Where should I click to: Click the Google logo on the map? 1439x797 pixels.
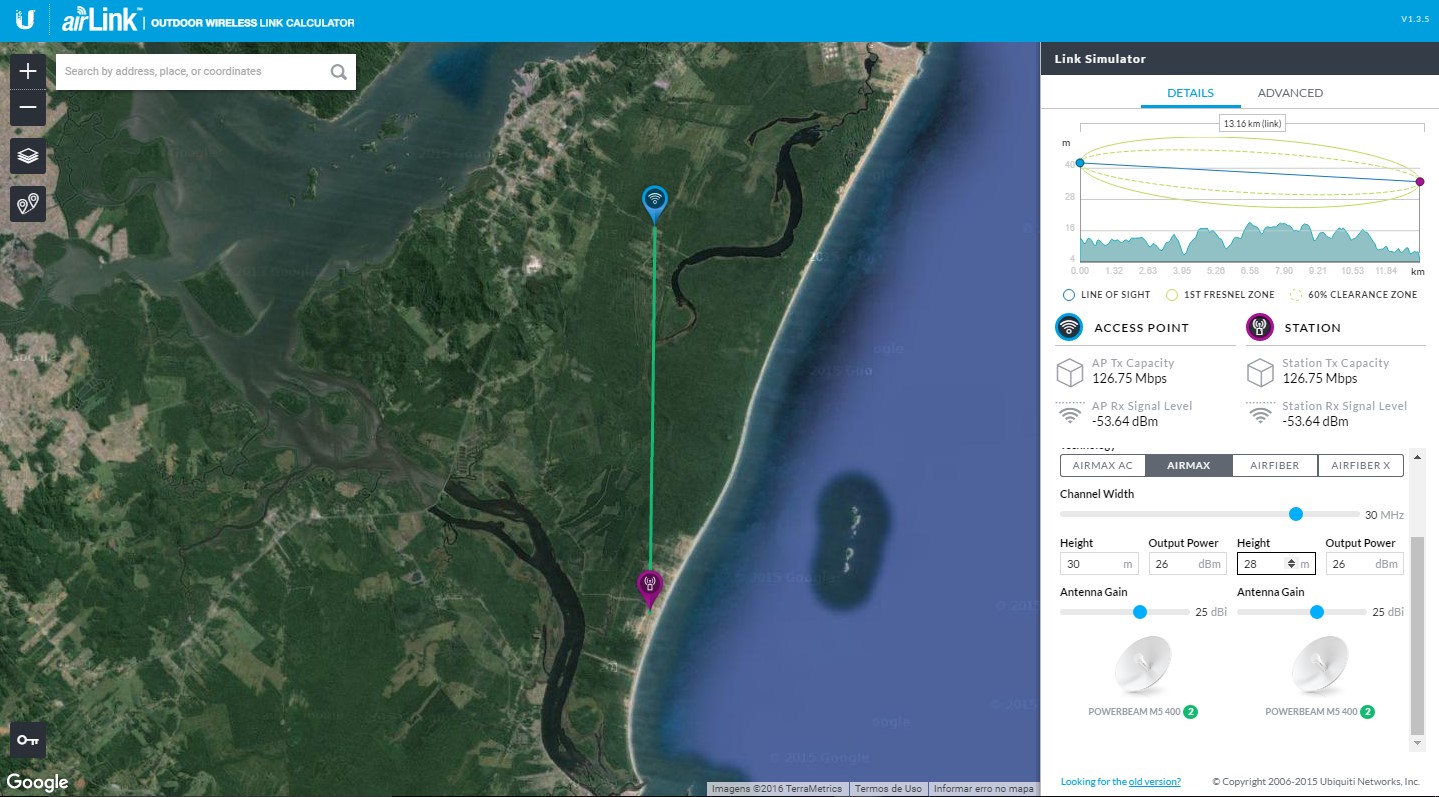[x=38, y=782]
